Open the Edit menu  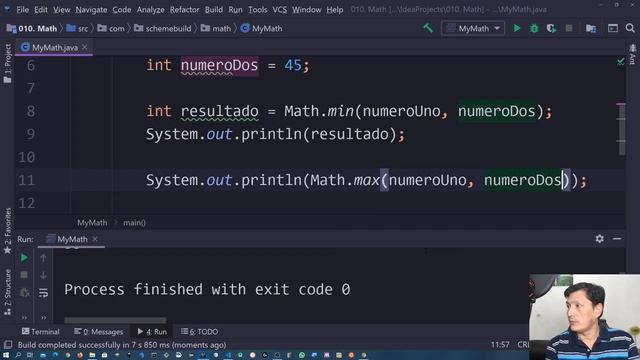coord(41,9)
